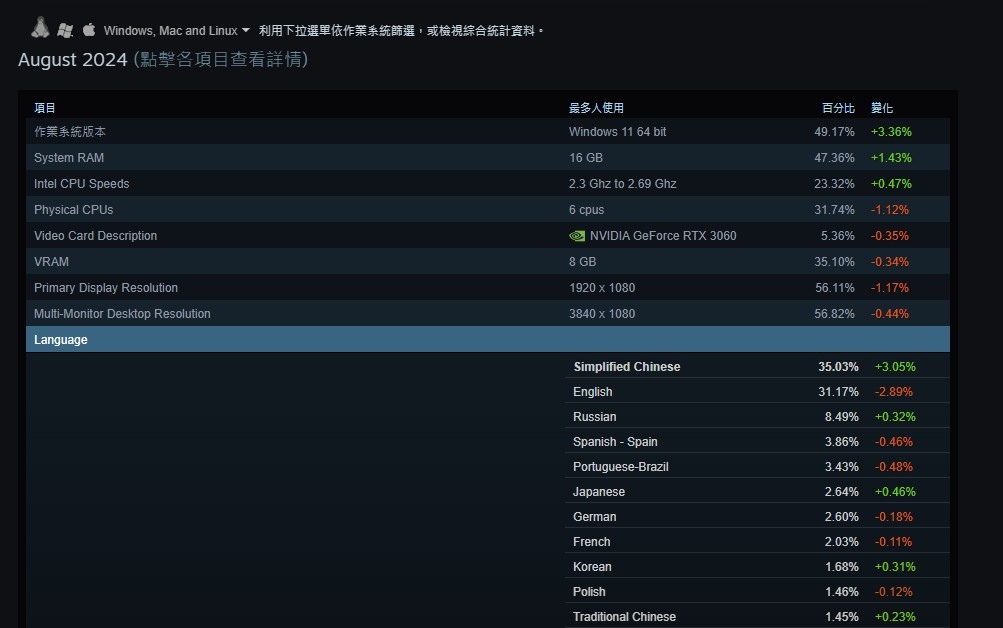Screen dimensions: 1003x628
Task: Click the Linux penguin icon
Action: coord(40,28)
